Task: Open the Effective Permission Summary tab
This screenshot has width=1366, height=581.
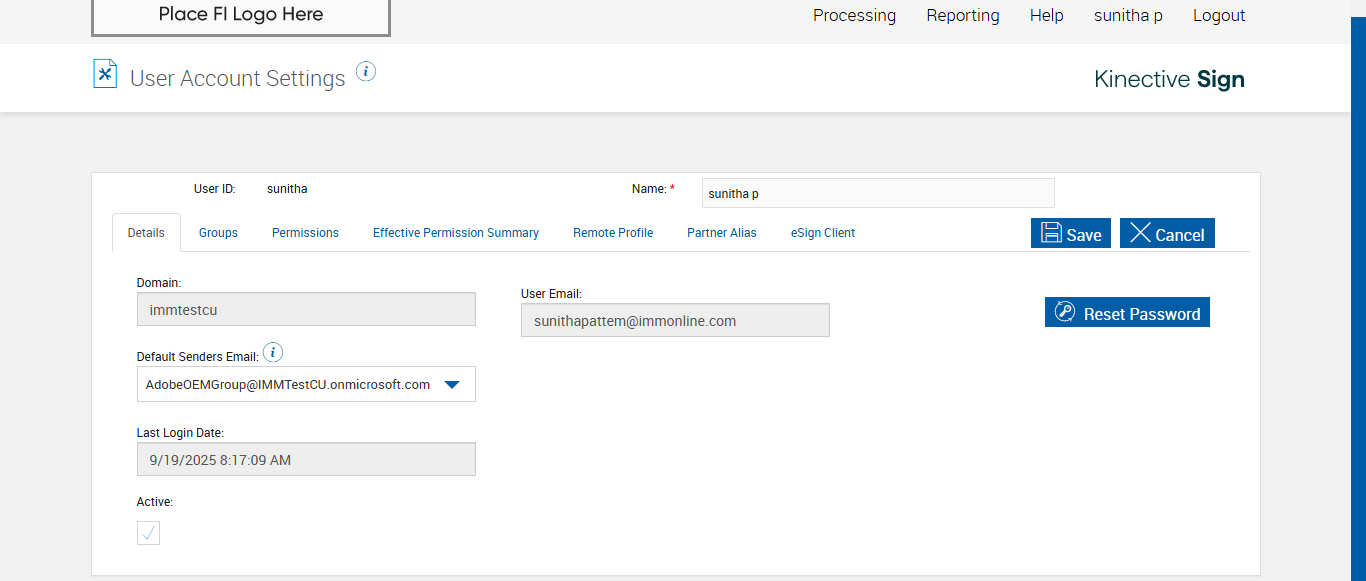Action: click(x=456, y=233)
